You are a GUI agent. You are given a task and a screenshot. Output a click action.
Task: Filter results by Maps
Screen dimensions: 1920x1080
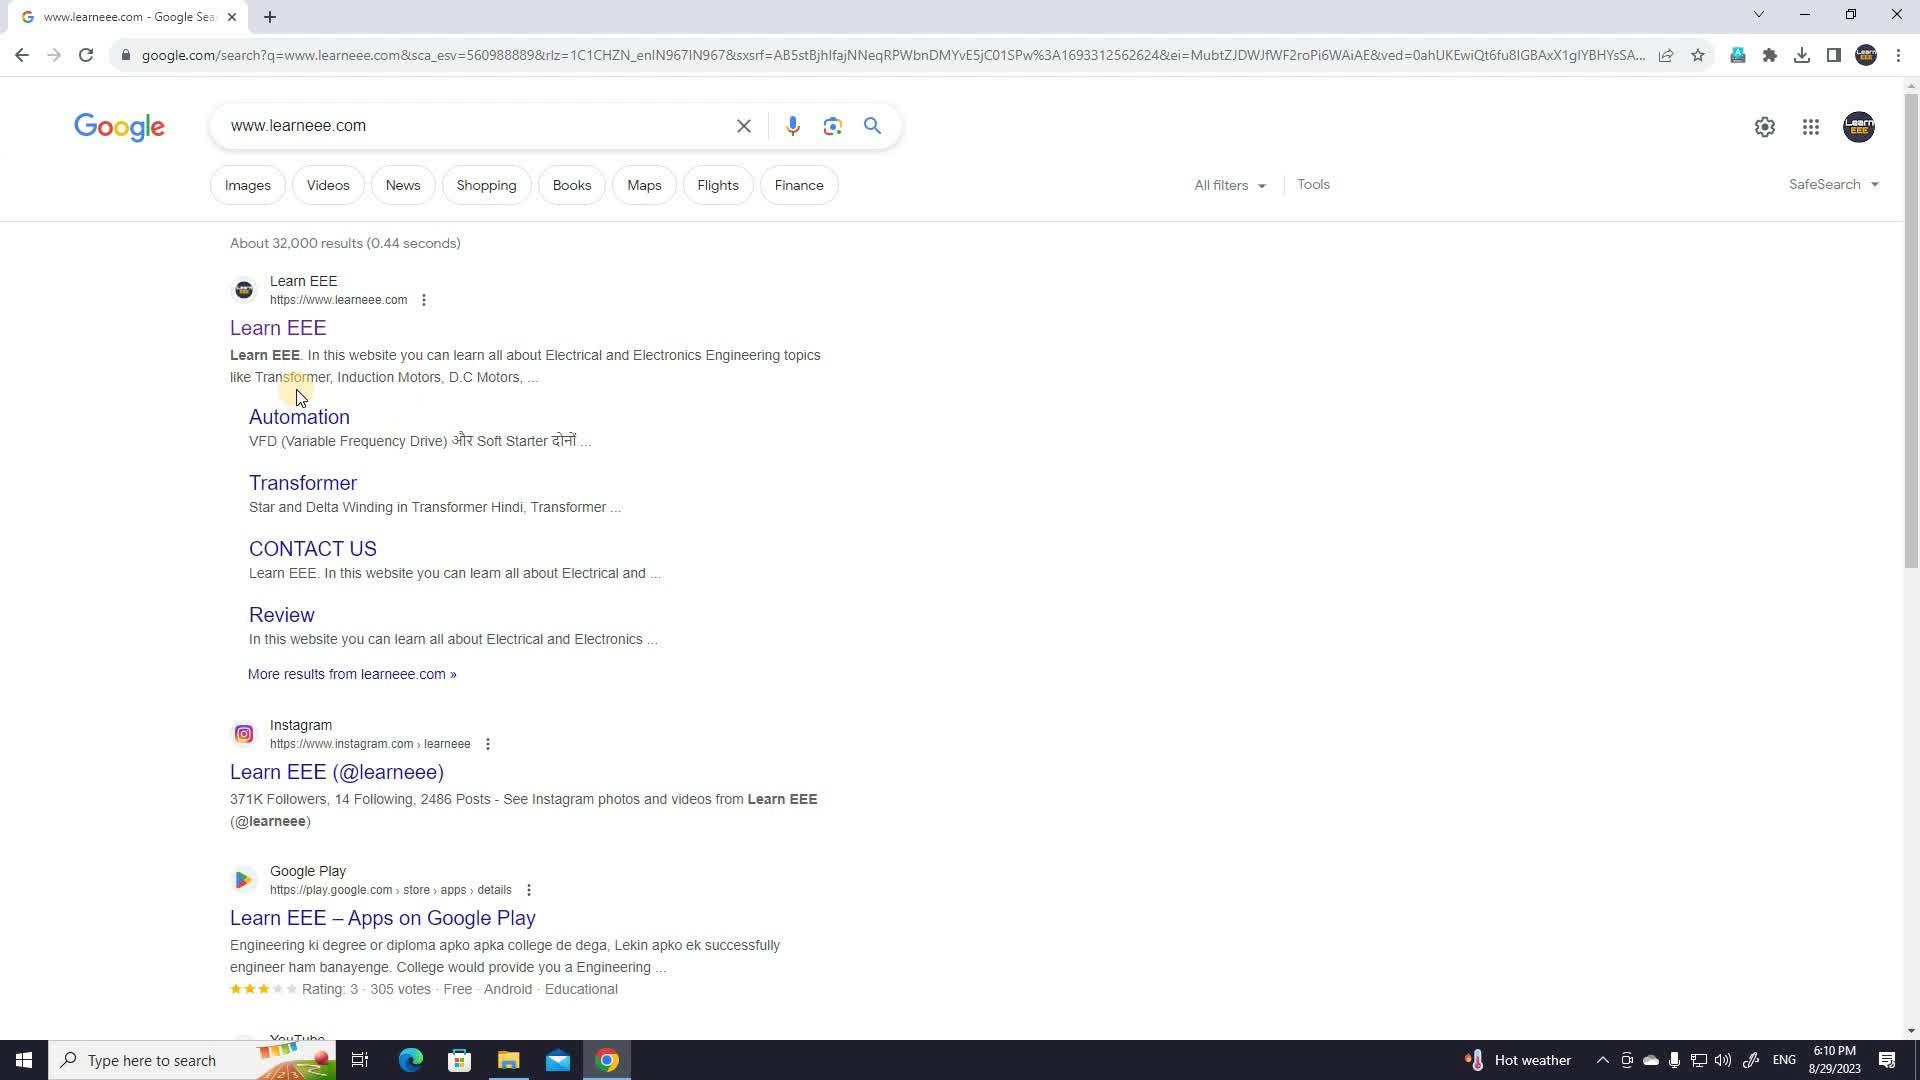click(645, 185)
